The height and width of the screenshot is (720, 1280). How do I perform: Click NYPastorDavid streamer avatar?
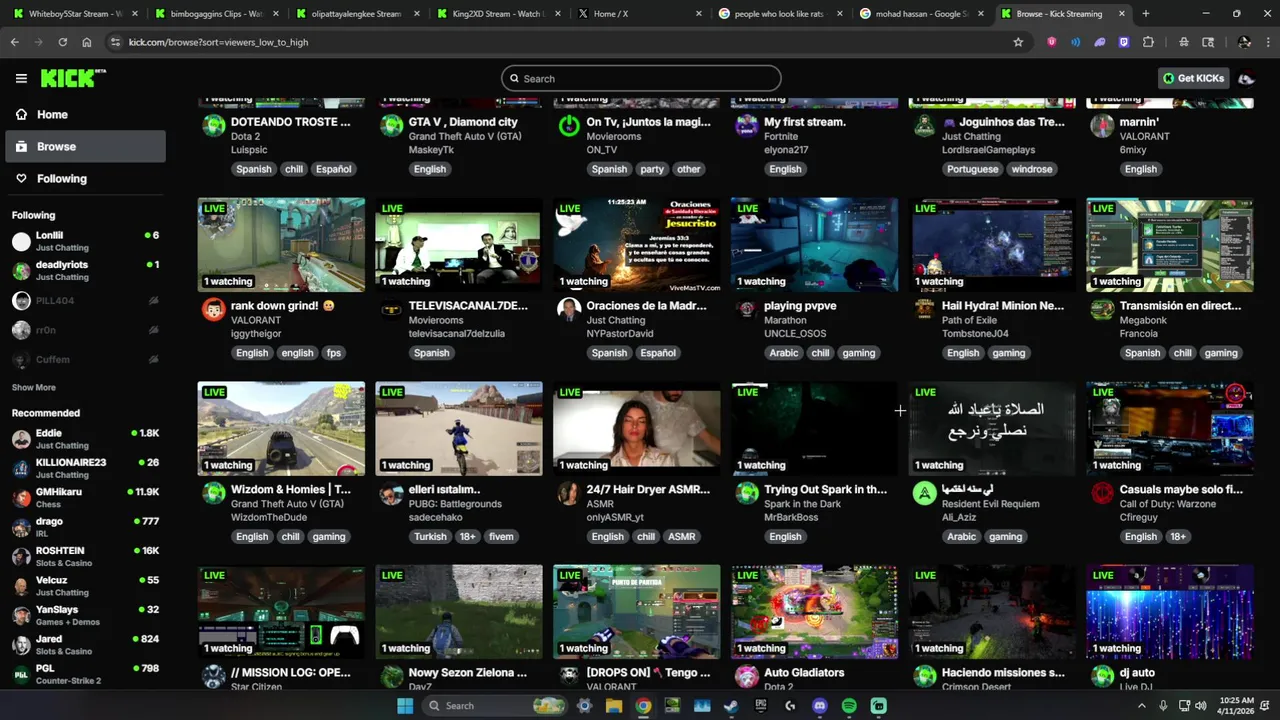pos(569,309)
